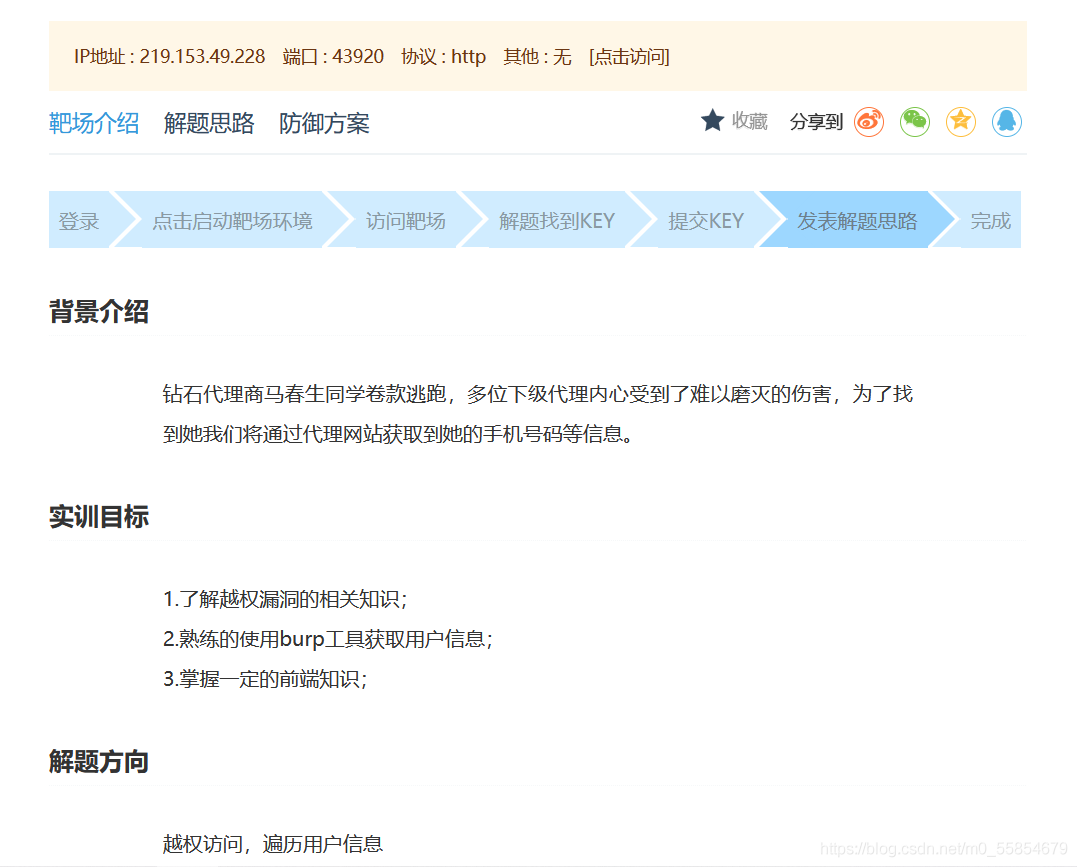The height and width of the screenshot is (867, 1077).
Task: Share to Weibo via the red icon
Action: (x=869, y=122)
